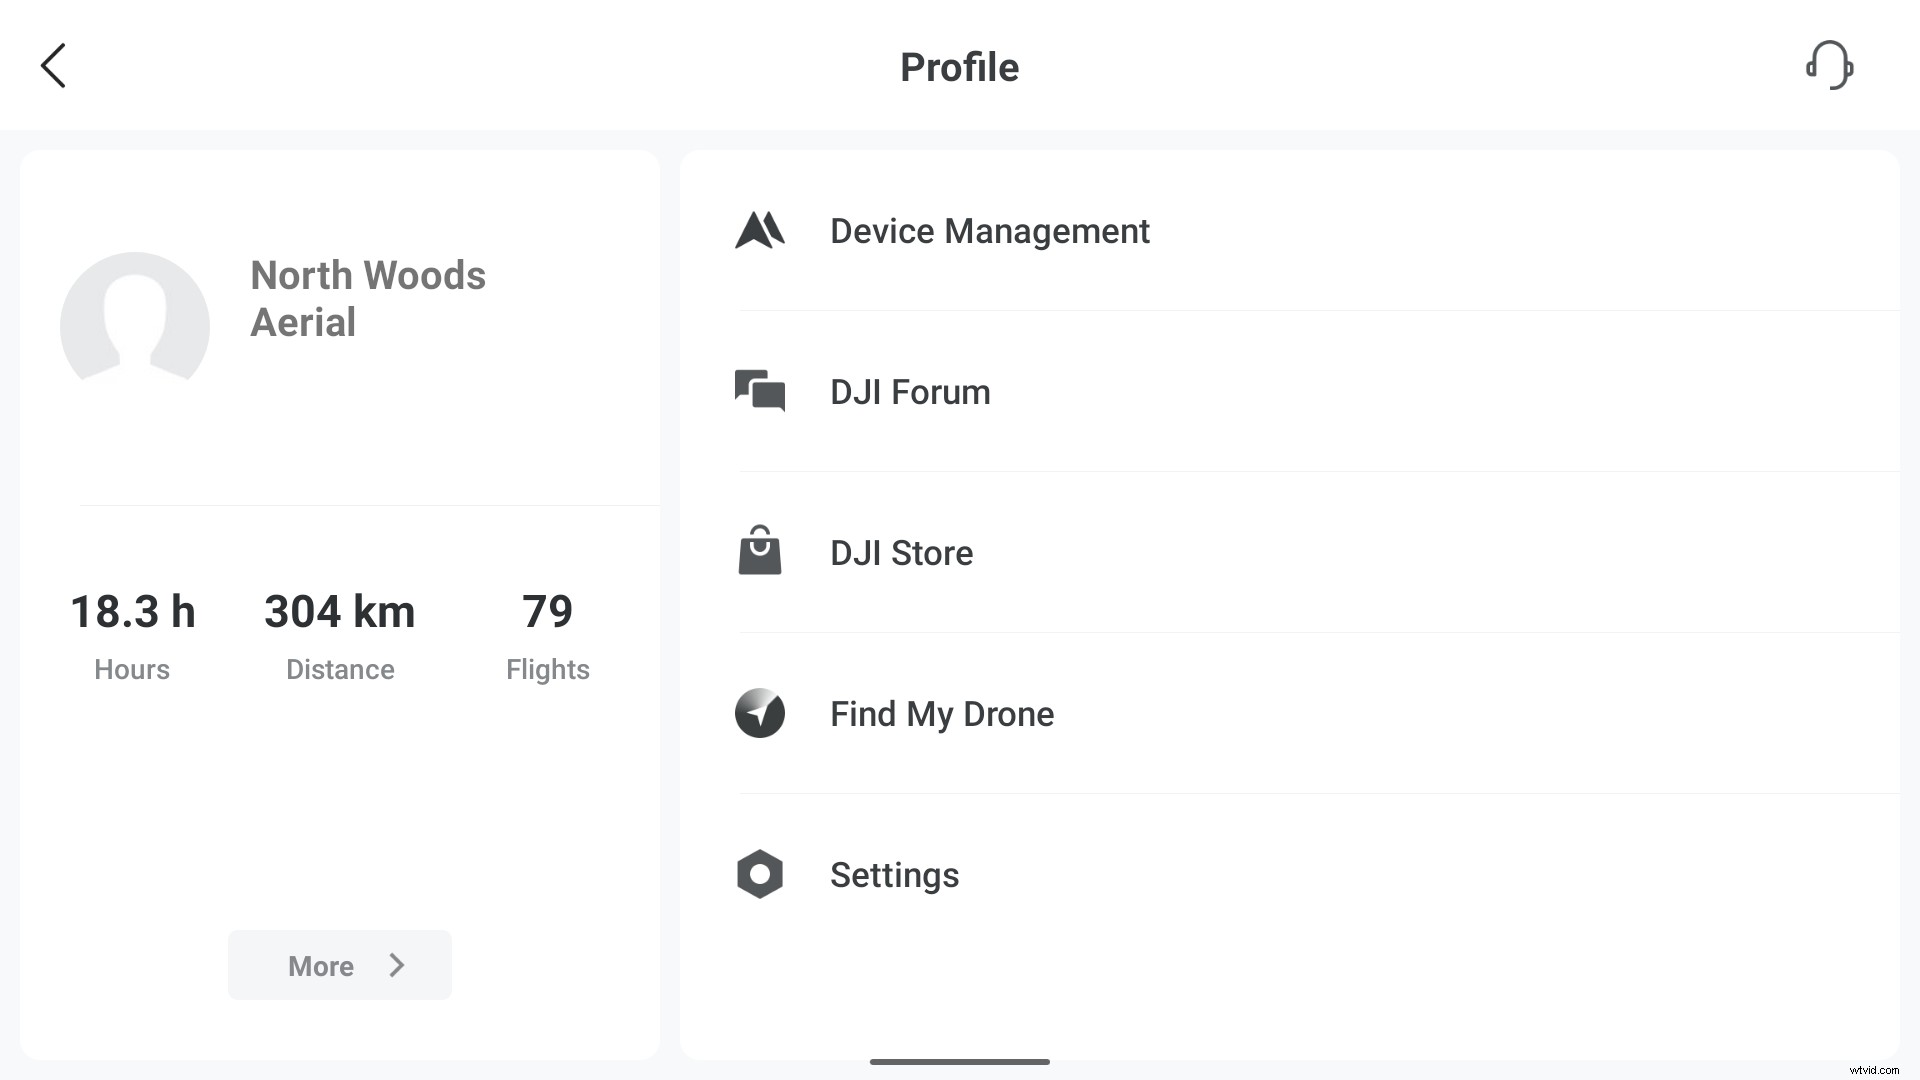Select the DJI Forum chat icon
Image resolution: width=1920 pixels, height=1080 pixels.
click(x=760, y=392)
